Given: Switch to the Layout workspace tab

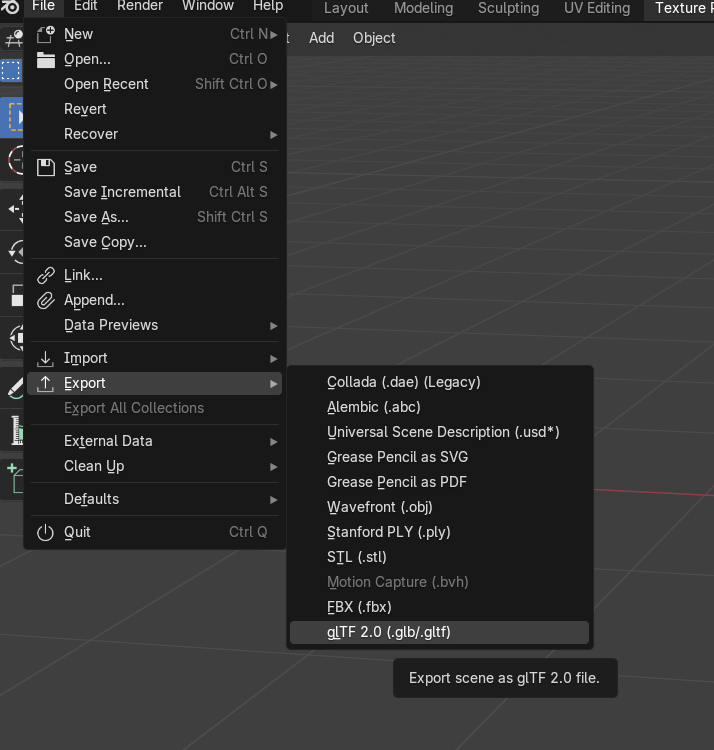Looking at the screenshot, I should 346,8.
